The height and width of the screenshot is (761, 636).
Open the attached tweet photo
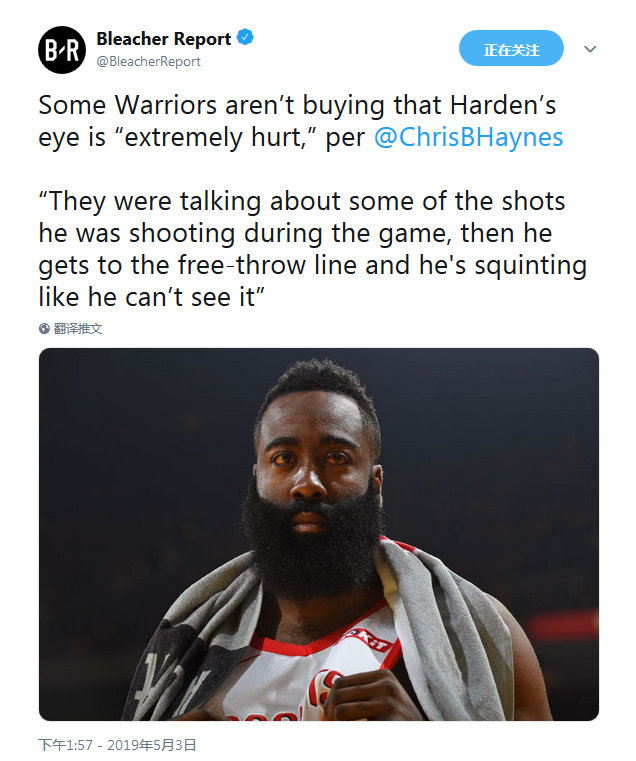(x=318, y=534)
